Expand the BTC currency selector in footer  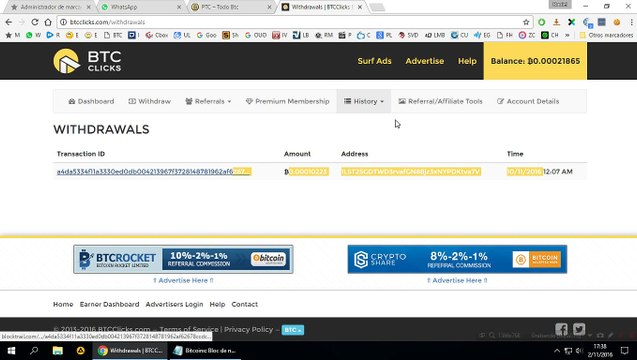coord(292,330)
